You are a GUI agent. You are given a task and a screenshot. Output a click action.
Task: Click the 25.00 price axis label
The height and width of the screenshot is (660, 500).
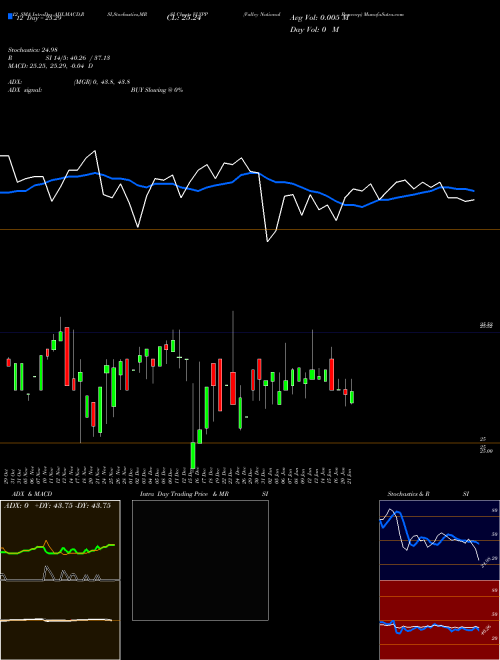click(x=486, y=451)
